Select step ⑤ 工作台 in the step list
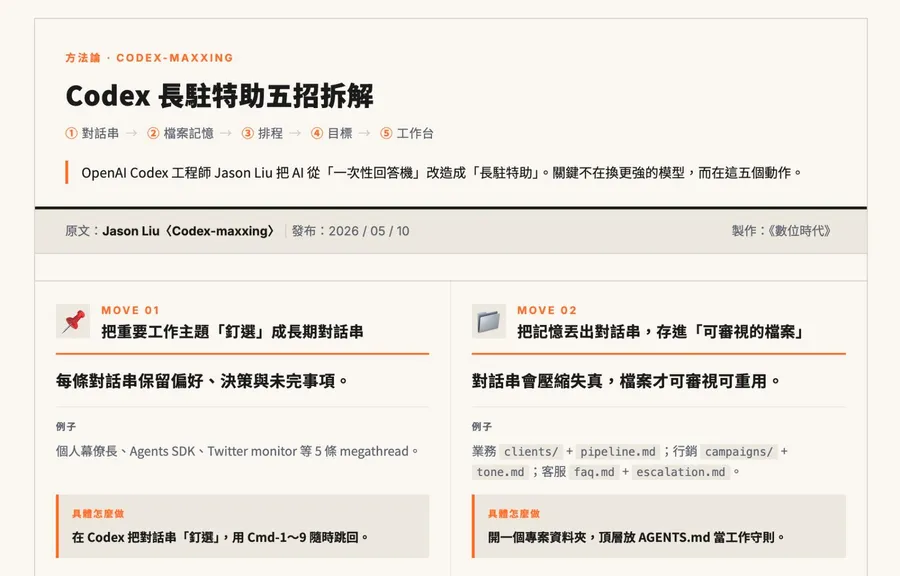Viewport: 900px width, 576px height. (x=407, y=133)
